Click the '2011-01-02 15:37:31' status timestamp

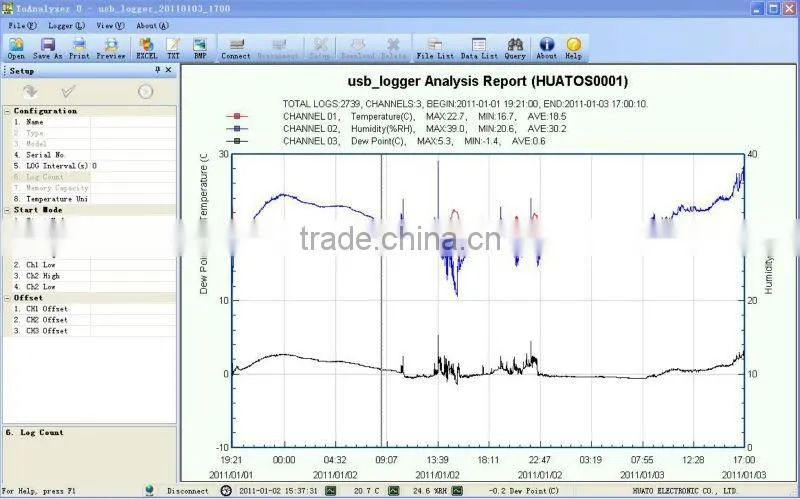click(x=278, y=491)
